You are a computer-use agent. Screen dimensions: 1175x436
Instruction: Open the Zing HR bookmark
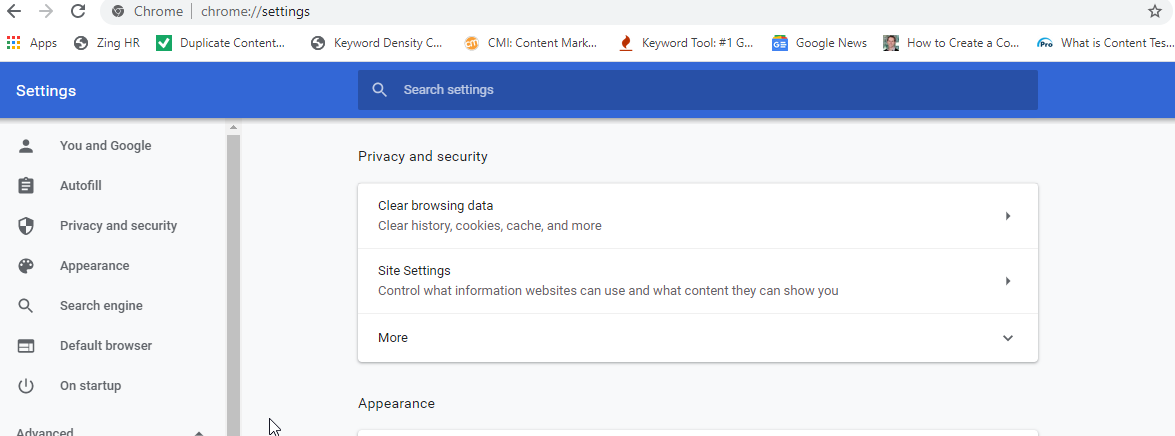107,43
